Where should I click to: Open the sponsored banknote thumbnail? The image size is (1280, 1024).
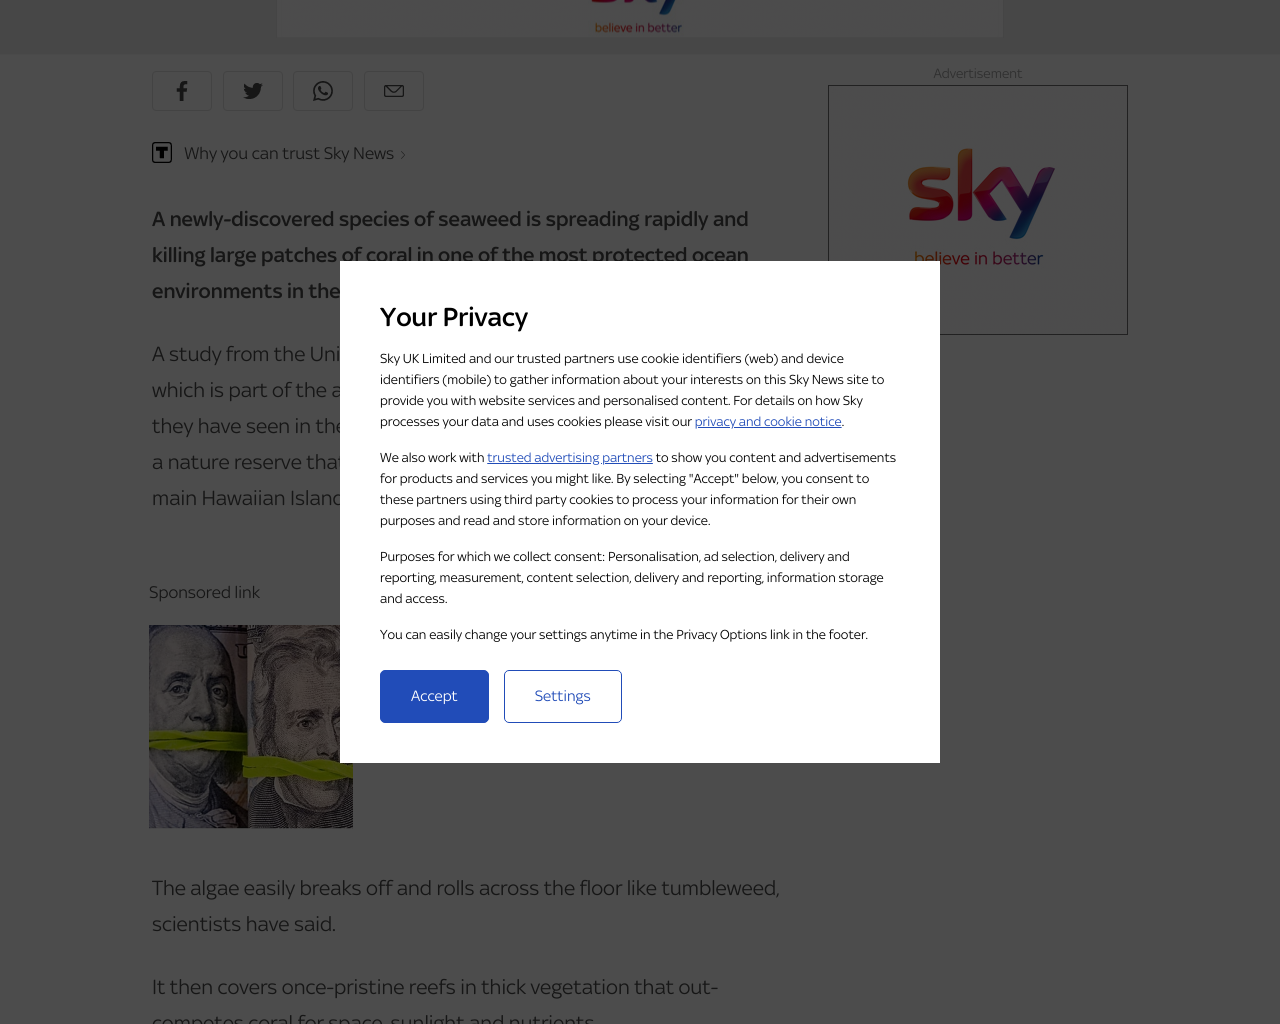(x=250, y=726)
